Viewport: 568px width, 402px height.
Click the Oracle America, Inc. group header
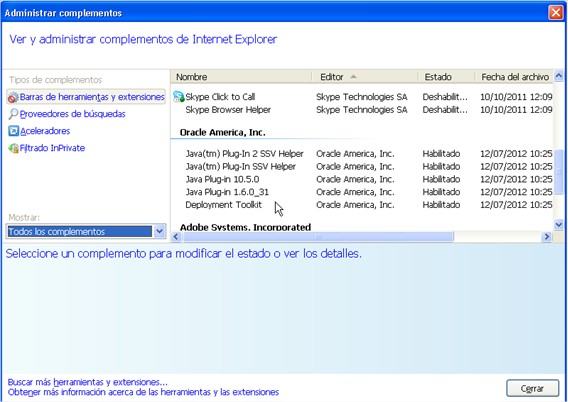pyautogui.click(x=222, y=133)
